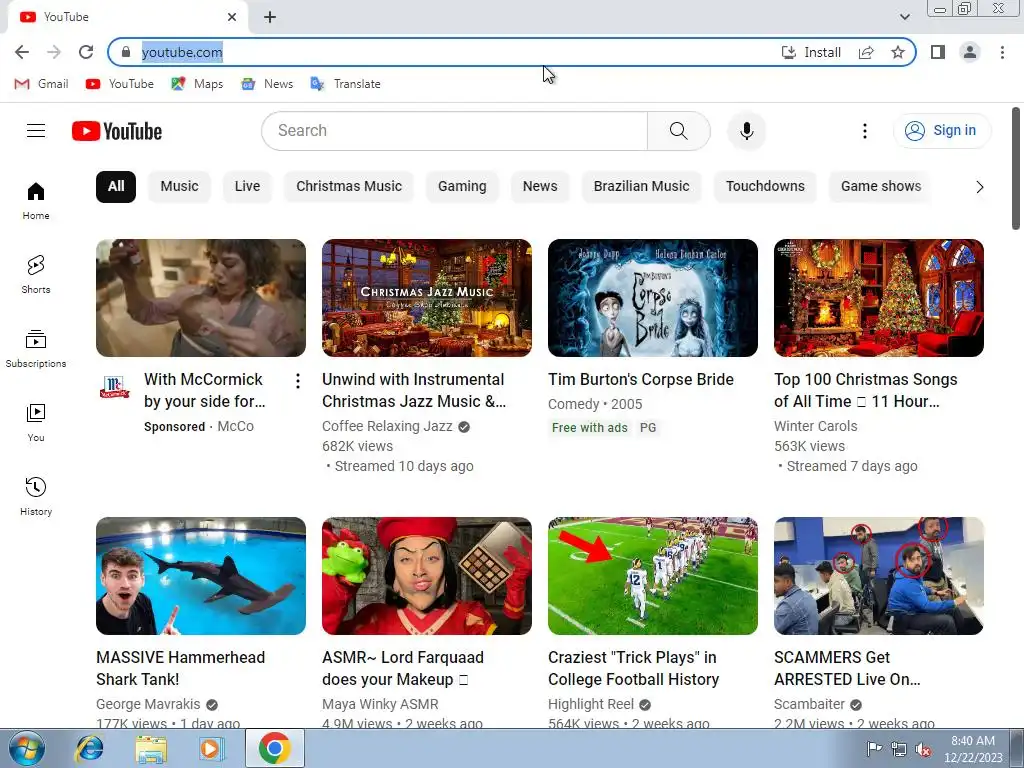The width and height of the screenshot is (1024, 768).
Task: Open Coffee Relaxing Jazz channel link
Action: (387, 426)
